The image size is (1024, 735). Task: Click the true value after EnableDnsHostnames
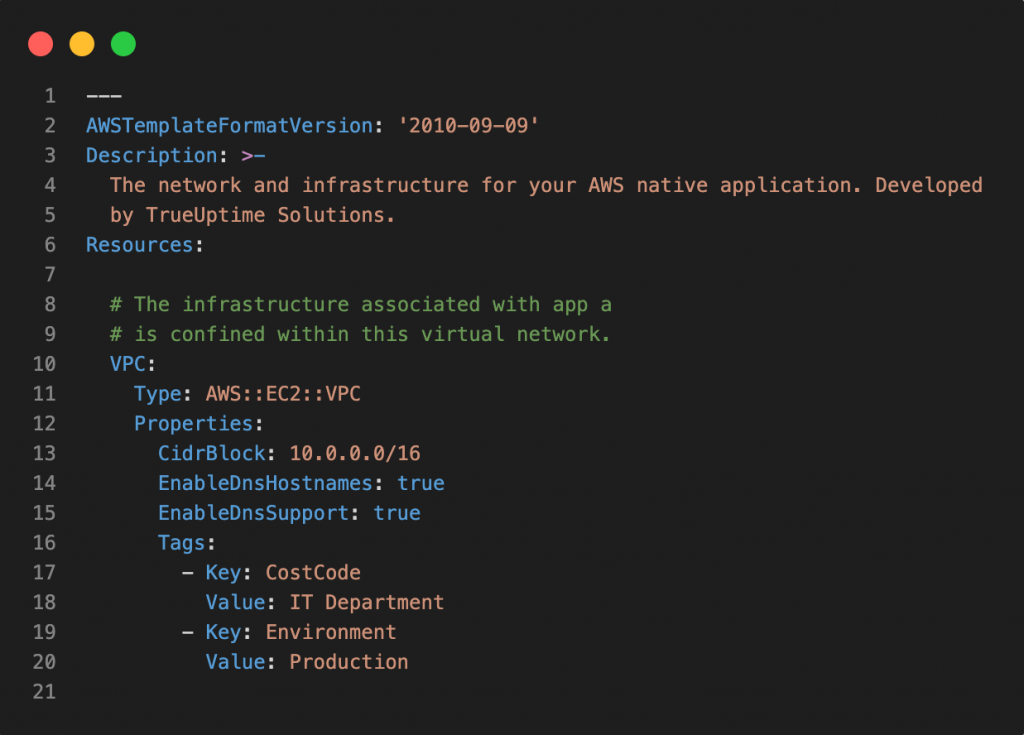(x=420, y=484)
